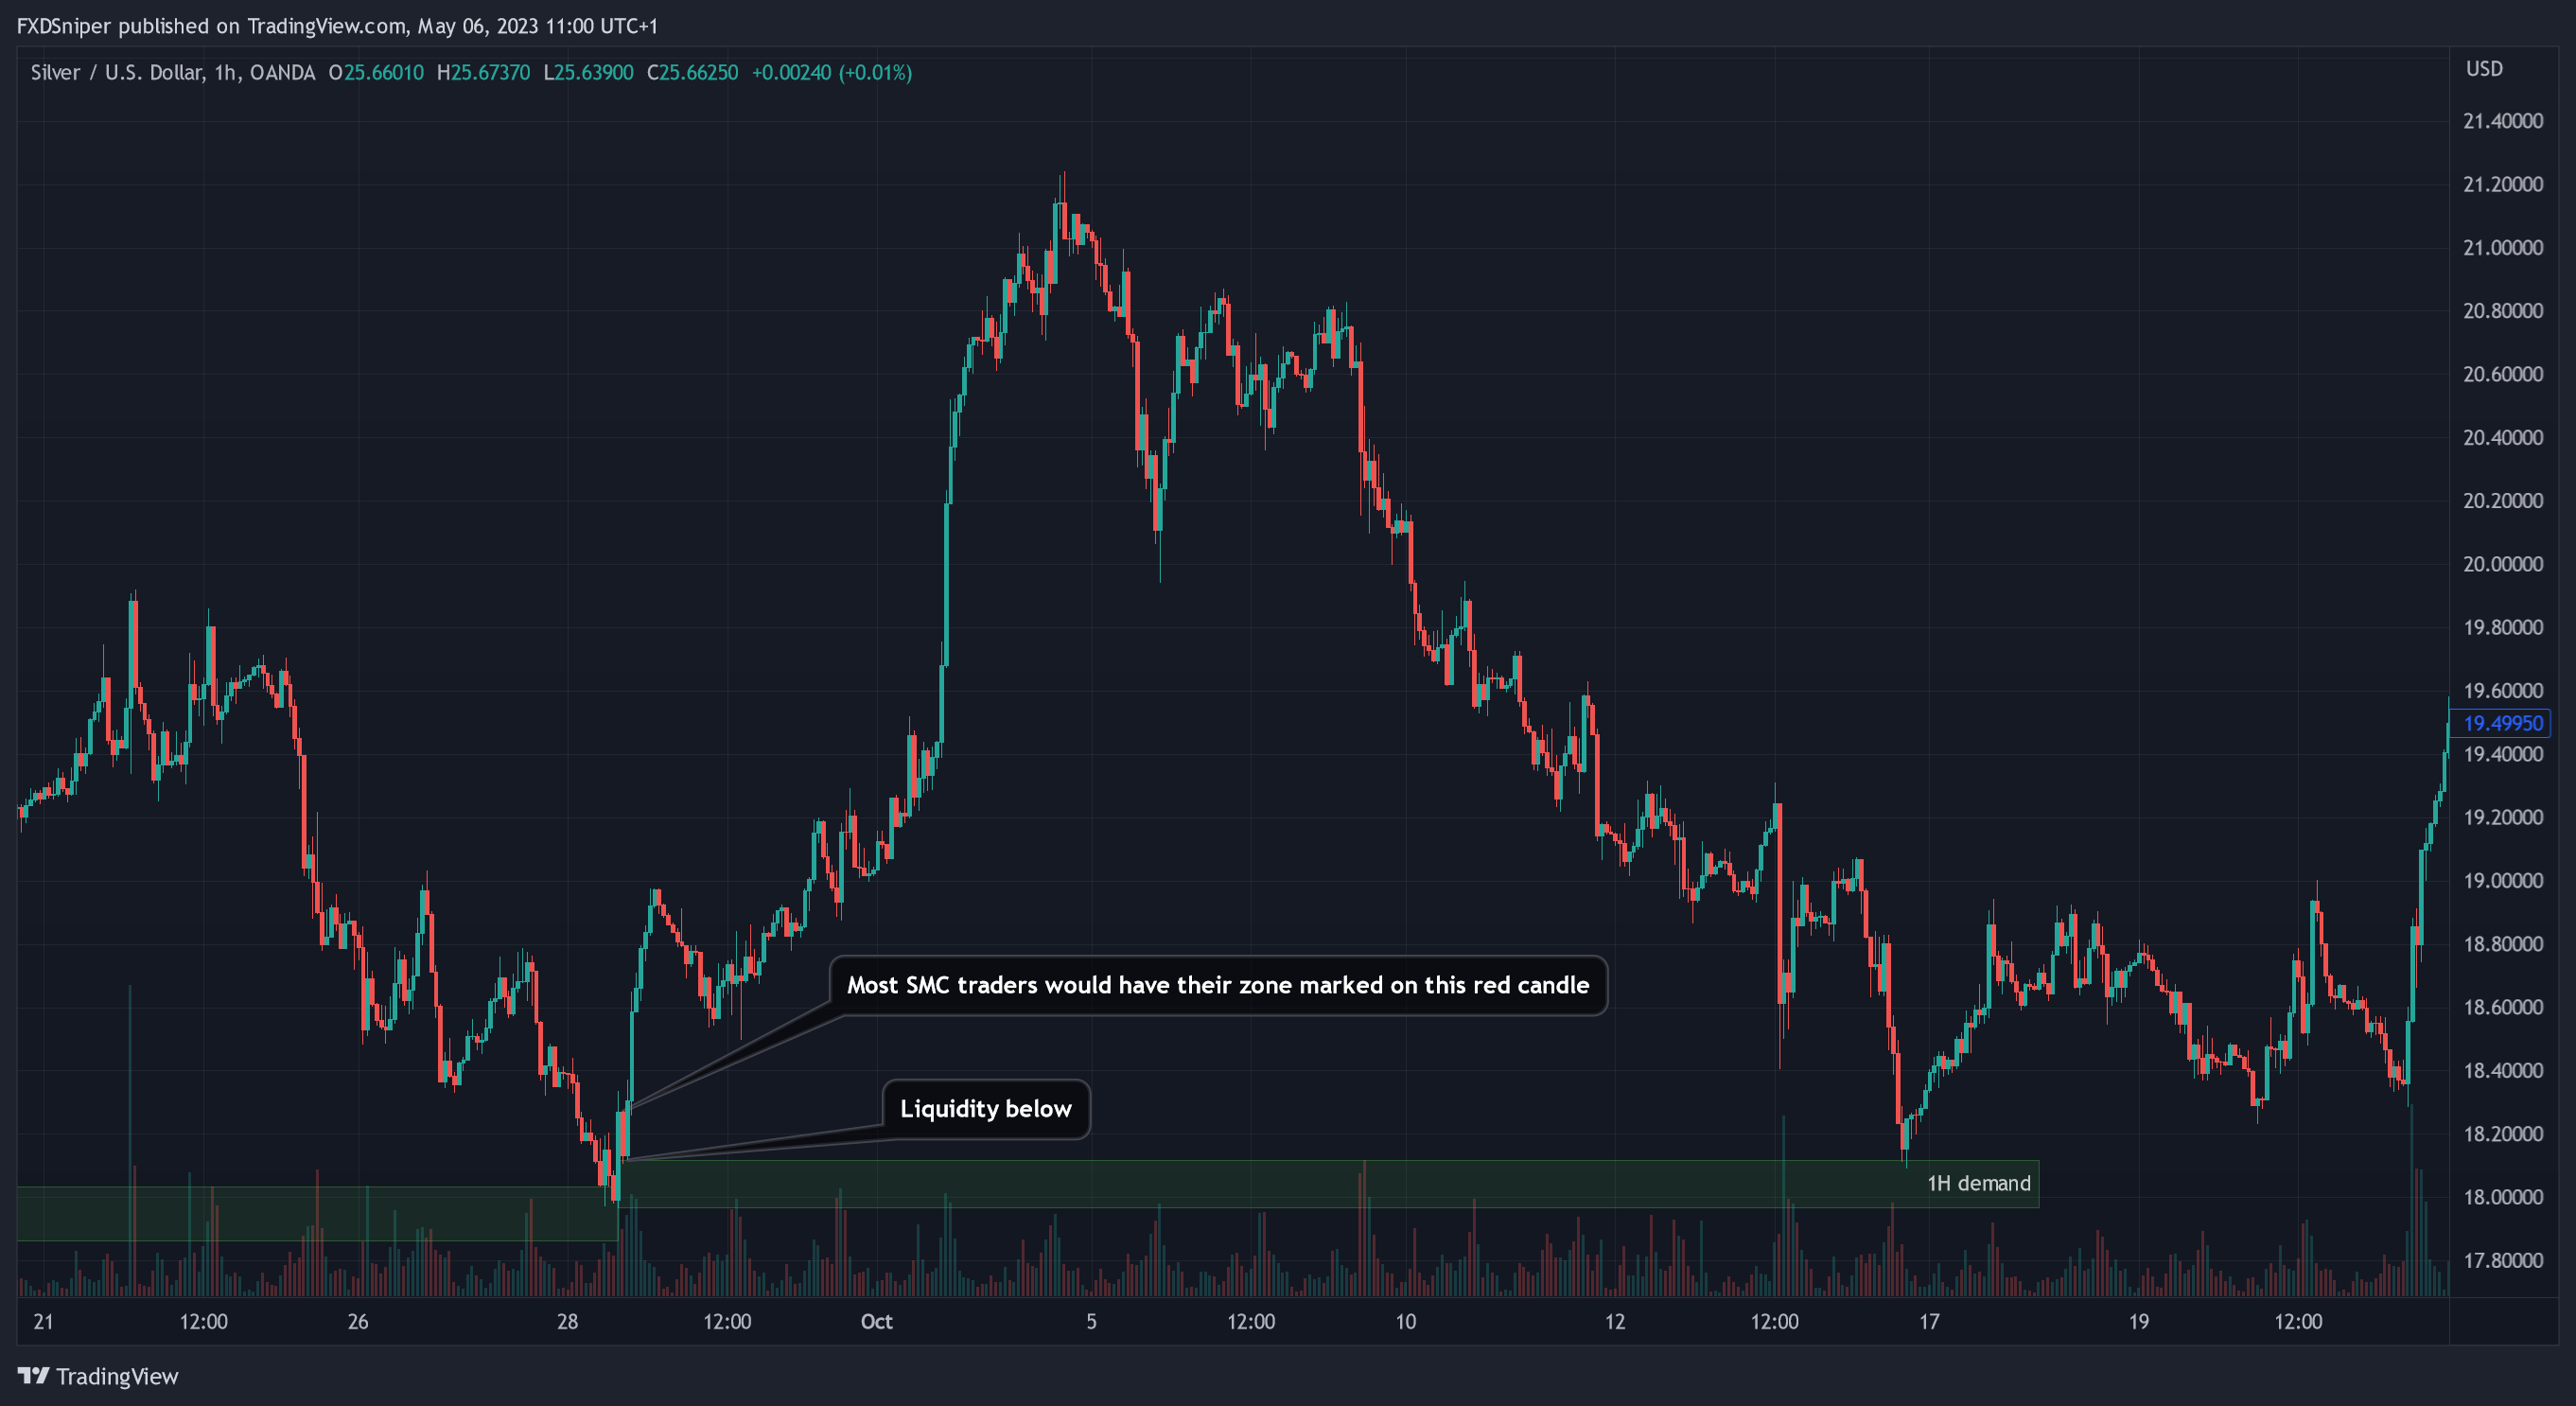Click the FXDSniper published header text

[x=337, y=26]
